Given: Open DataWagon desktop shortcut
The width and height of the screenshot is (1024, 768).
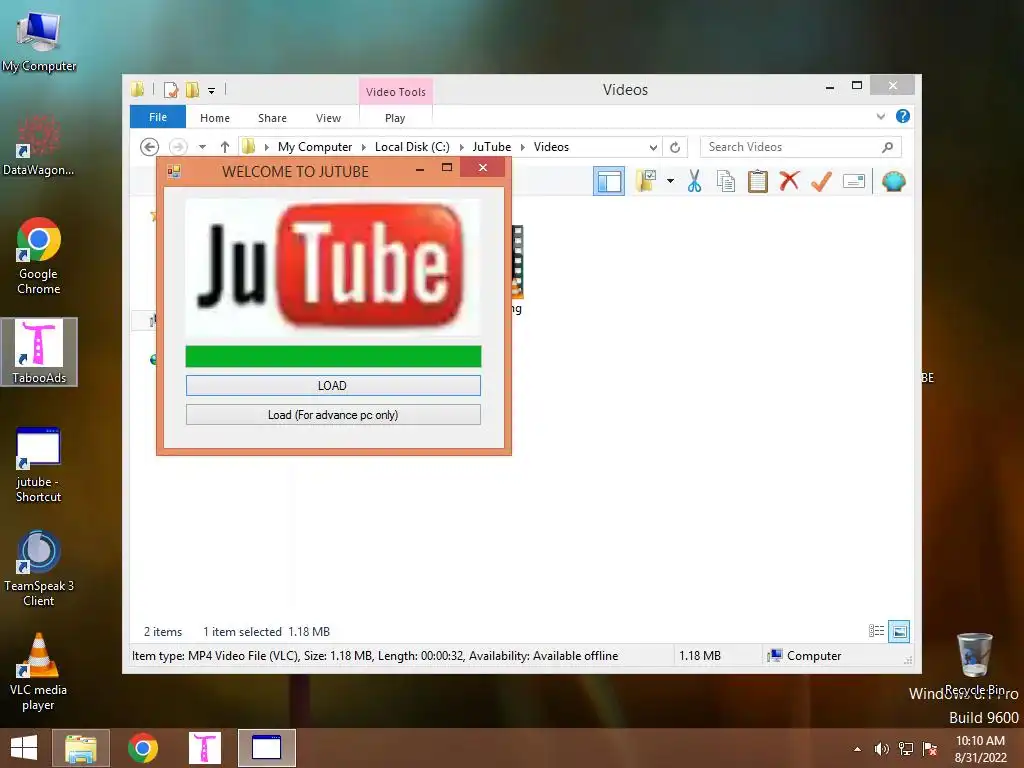Looking at the screenshot, I should click(x=39, y=145).
